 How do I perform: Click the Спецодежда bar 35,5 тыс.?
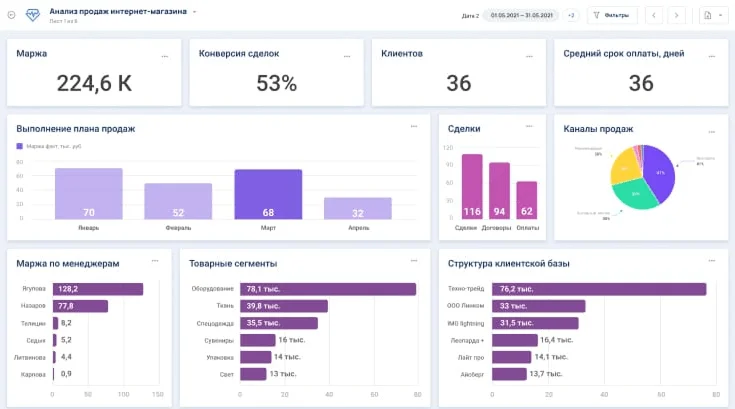click(x=279, y=323)
